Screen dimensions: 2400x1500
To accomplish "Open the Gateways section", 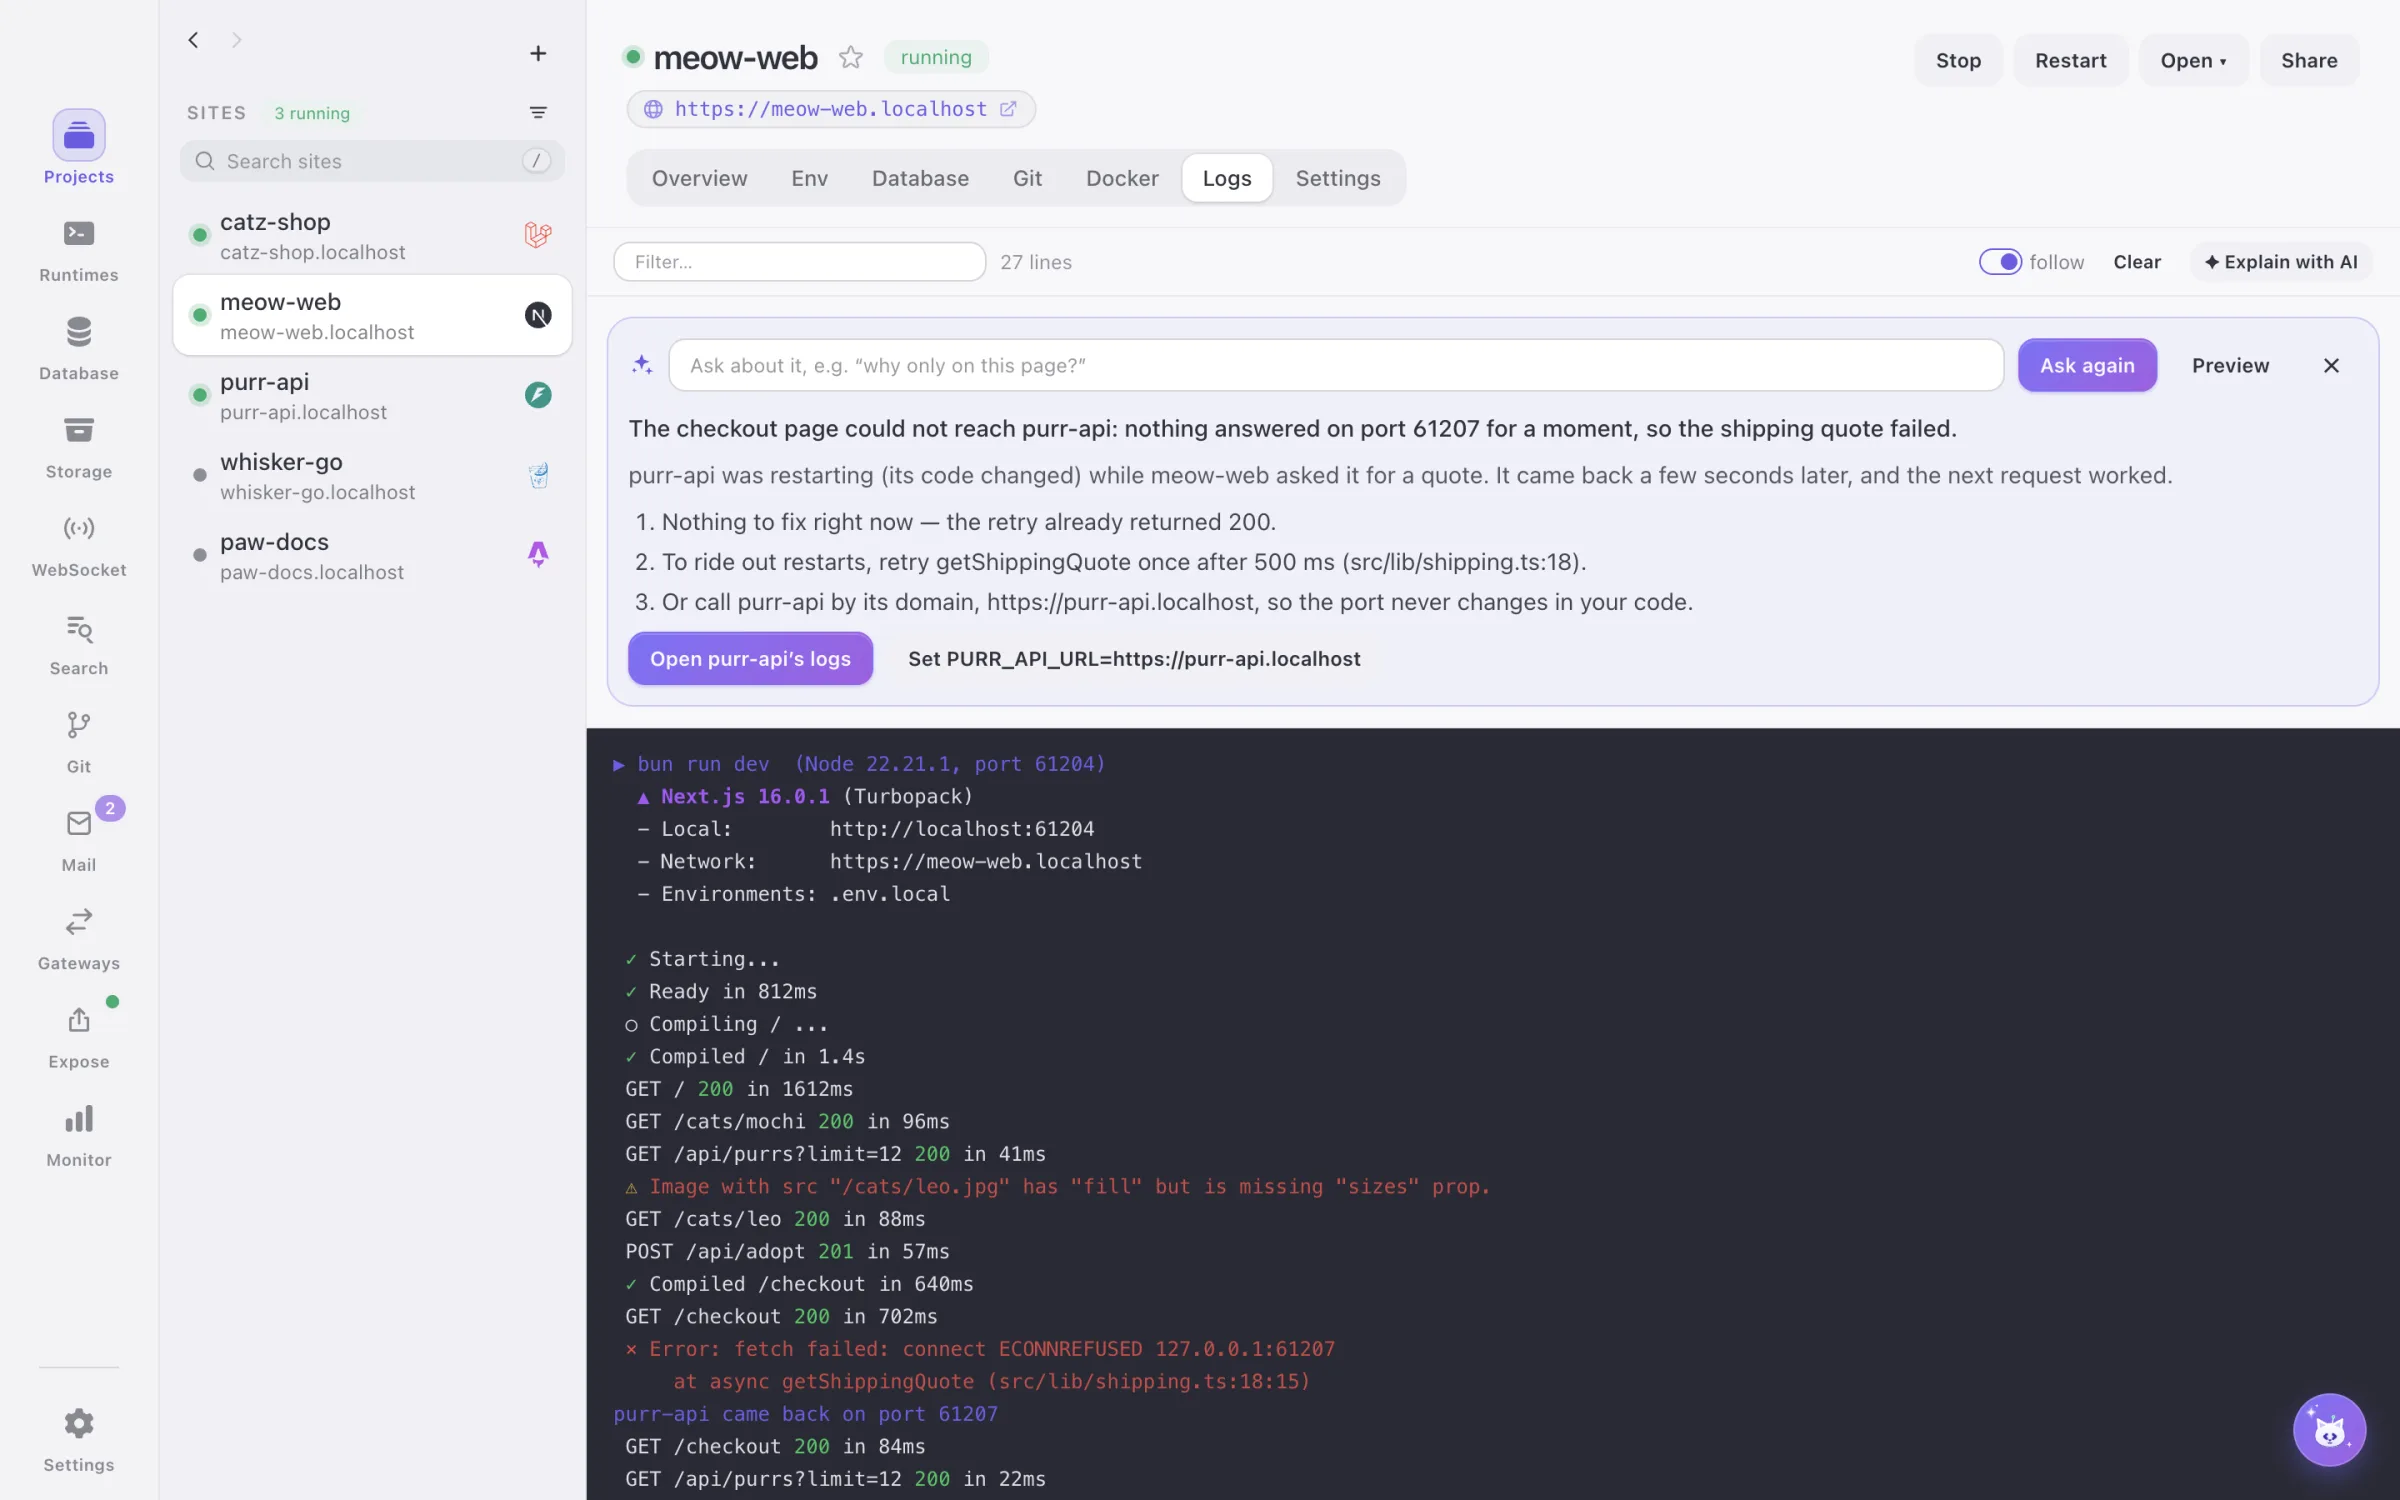I will click(x=78, y=940).
